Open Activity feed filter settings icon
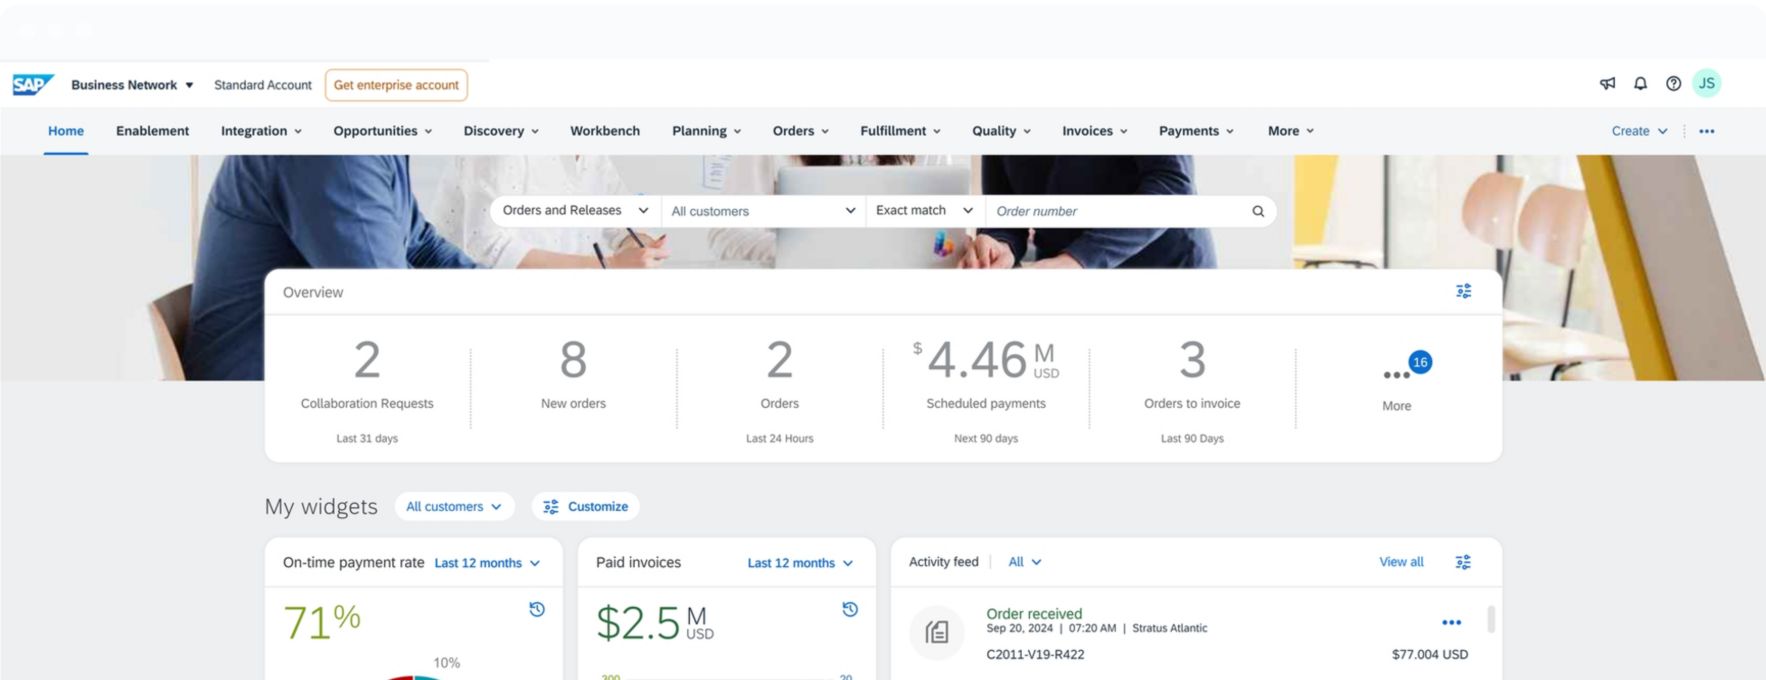The image size is (1766, 680). [x=1463, y=562]
